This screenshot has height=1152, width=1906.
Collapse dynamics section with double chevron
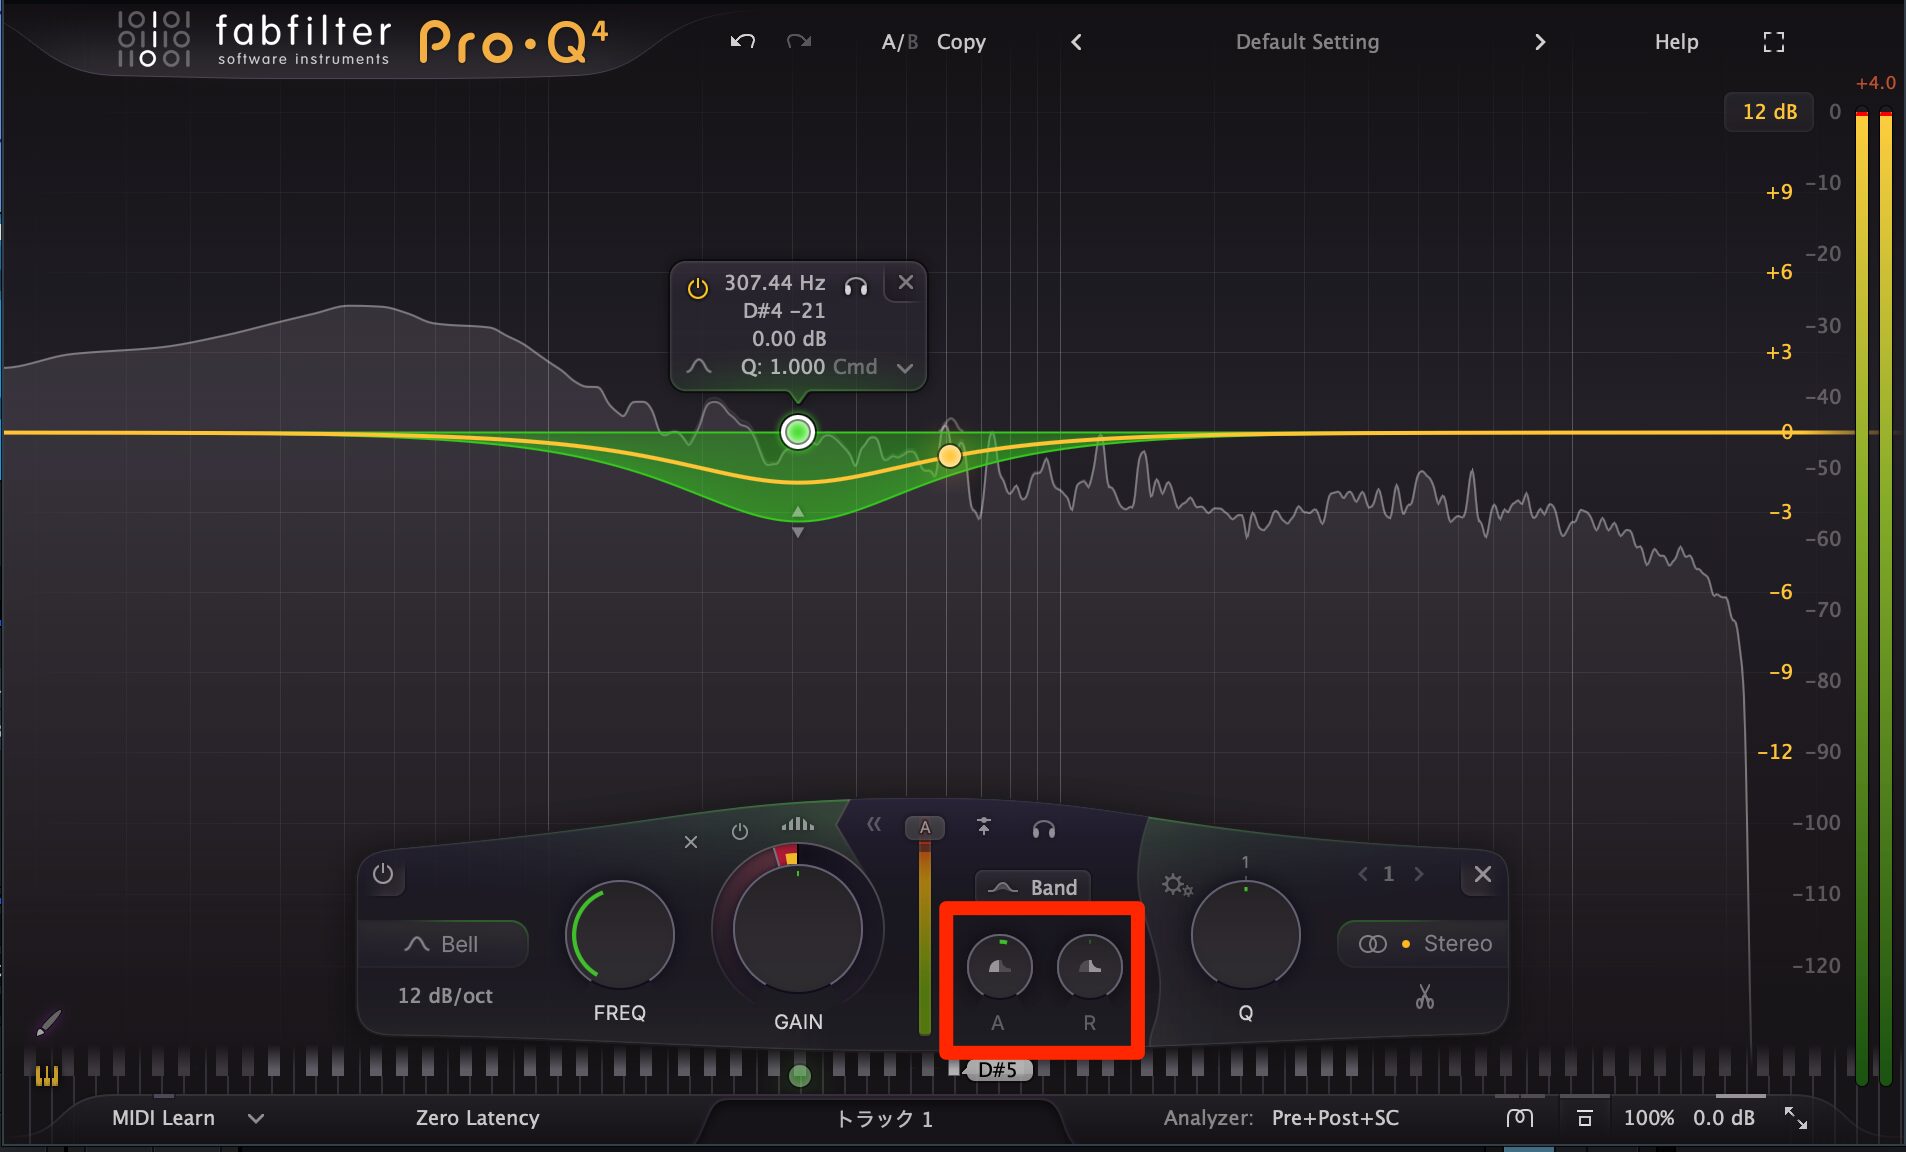tap(874, 824)
